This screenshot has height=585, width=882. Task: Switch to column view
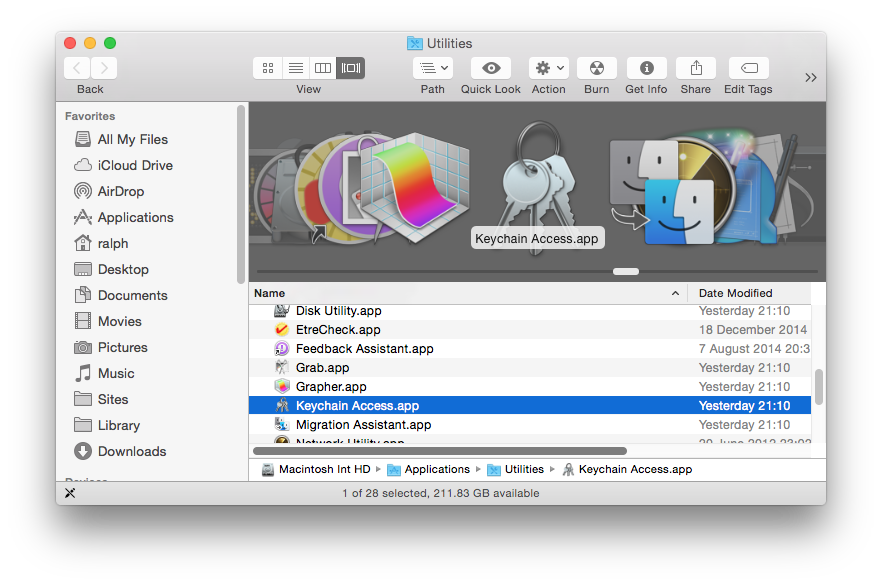tap(323, 68)
